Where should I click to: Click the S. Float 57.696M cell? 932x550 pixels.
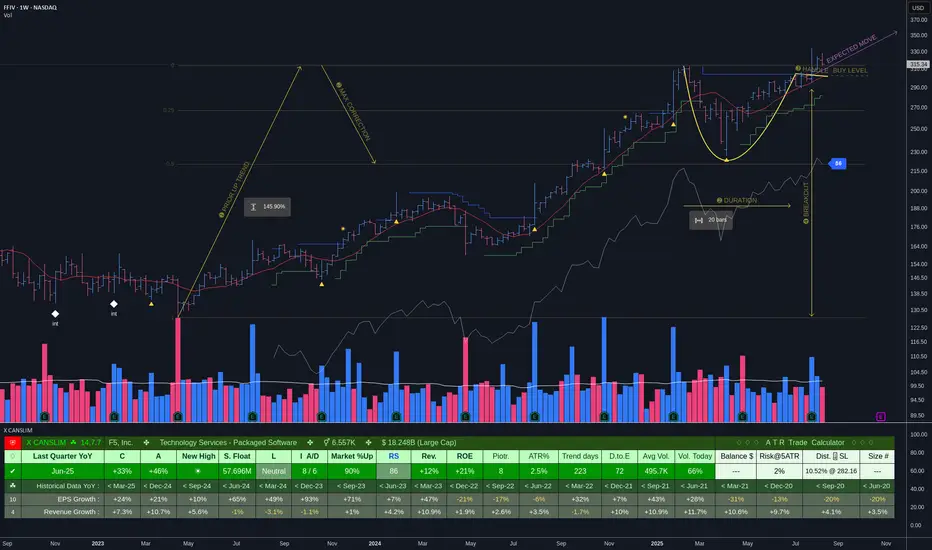[237, 471]
